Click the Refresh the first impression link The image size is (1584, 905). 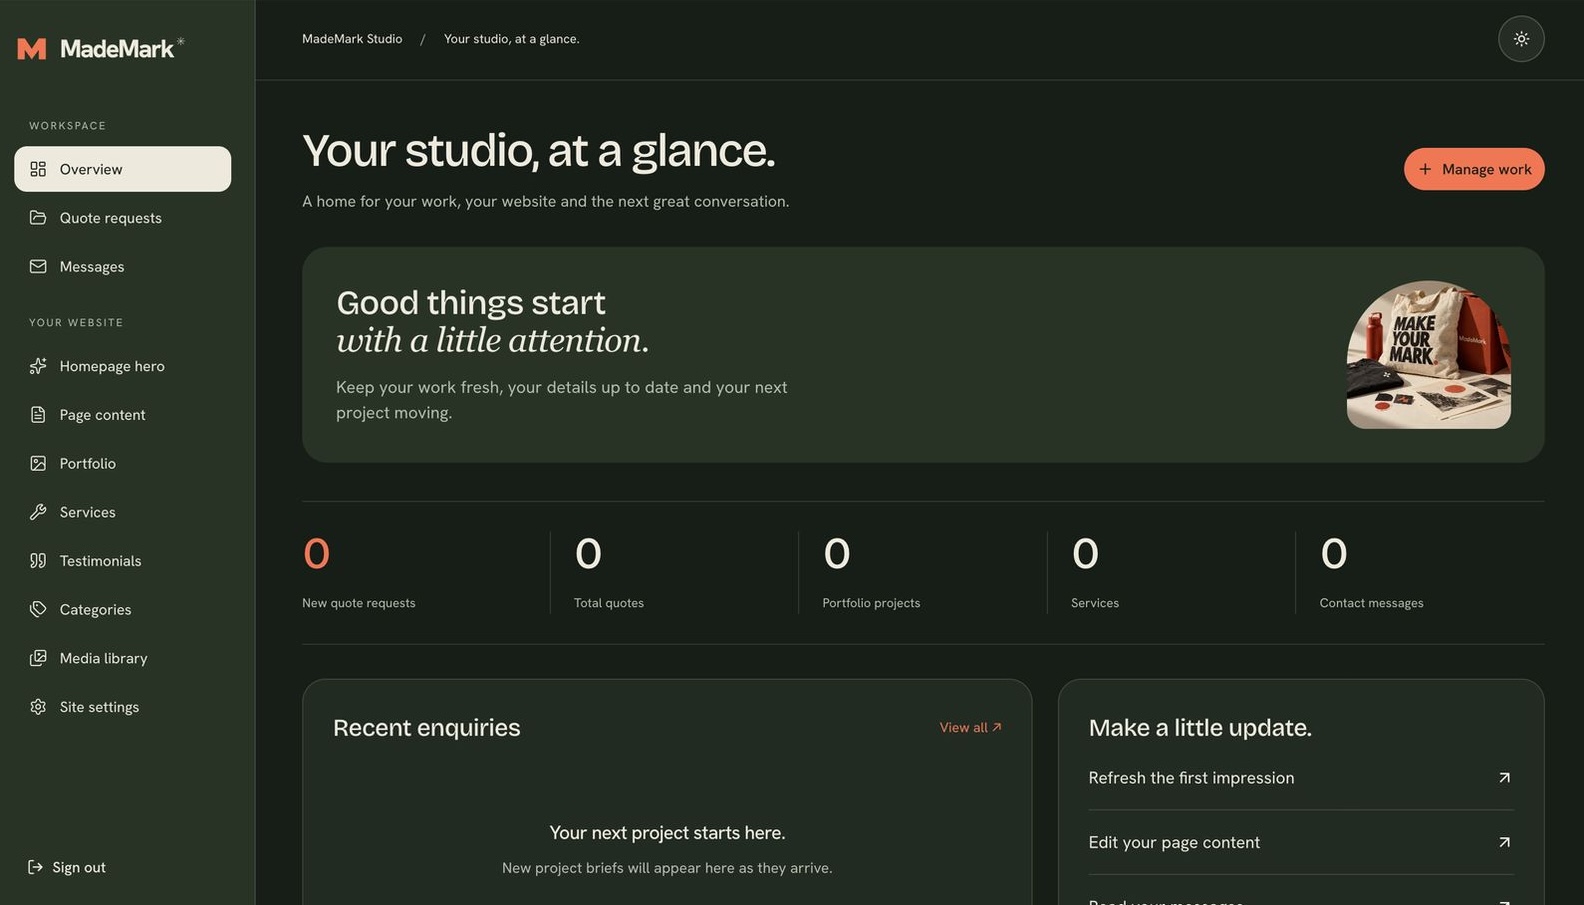(x=1300, y=778)
